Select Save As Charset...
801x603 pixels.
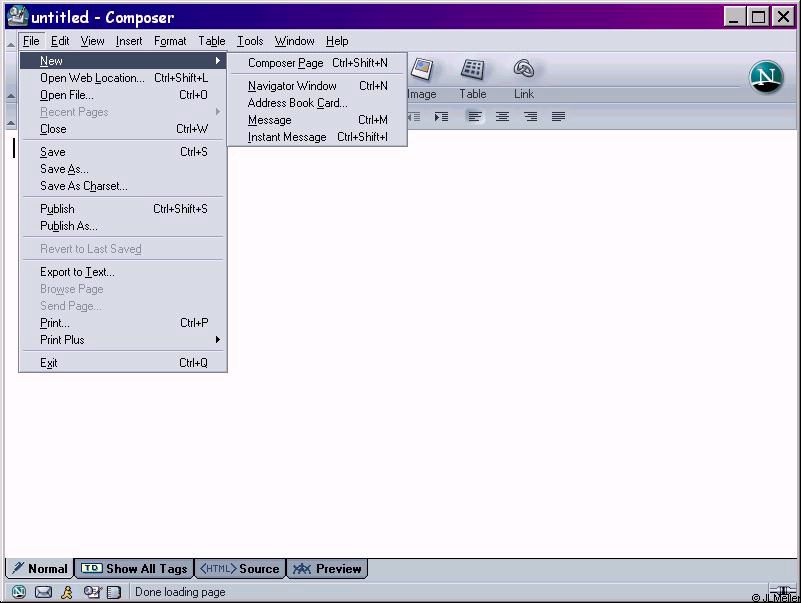(x=123, y=186)
